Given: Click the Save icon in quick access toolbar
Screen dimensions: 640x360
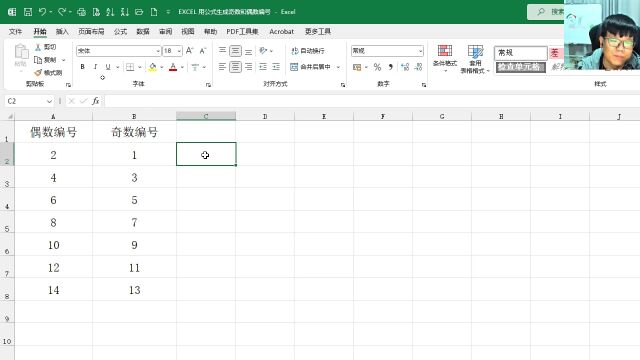Looking at the screenshot, I should [x=28, y=12].
